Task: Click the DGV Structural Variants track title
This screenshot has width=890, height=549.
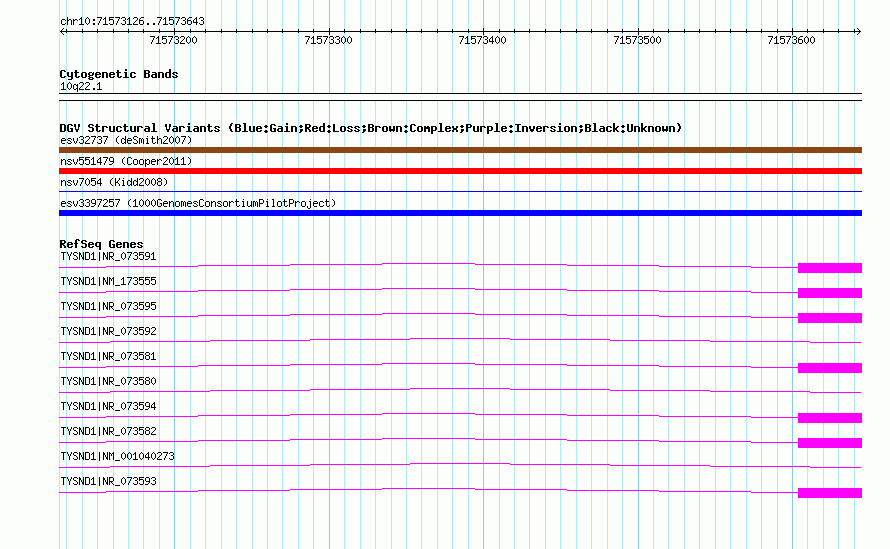Action: [x=371, y=128]
